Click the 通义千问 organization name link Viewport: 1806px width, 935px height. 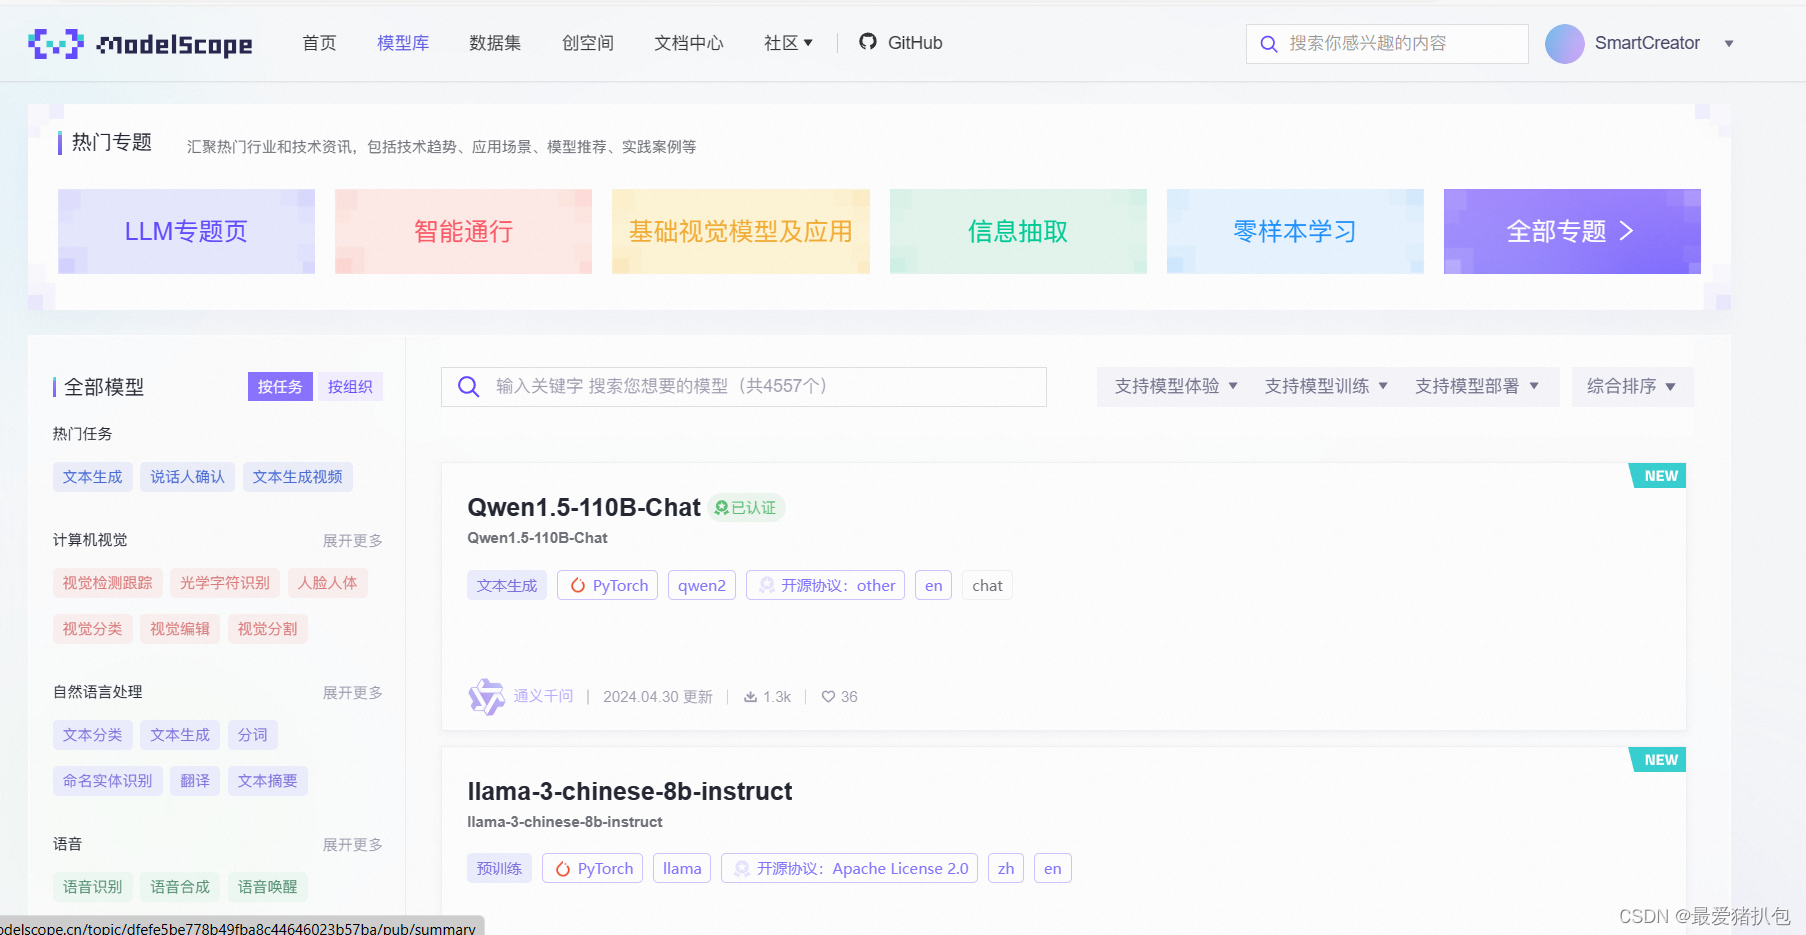click(x=544, y=696)
